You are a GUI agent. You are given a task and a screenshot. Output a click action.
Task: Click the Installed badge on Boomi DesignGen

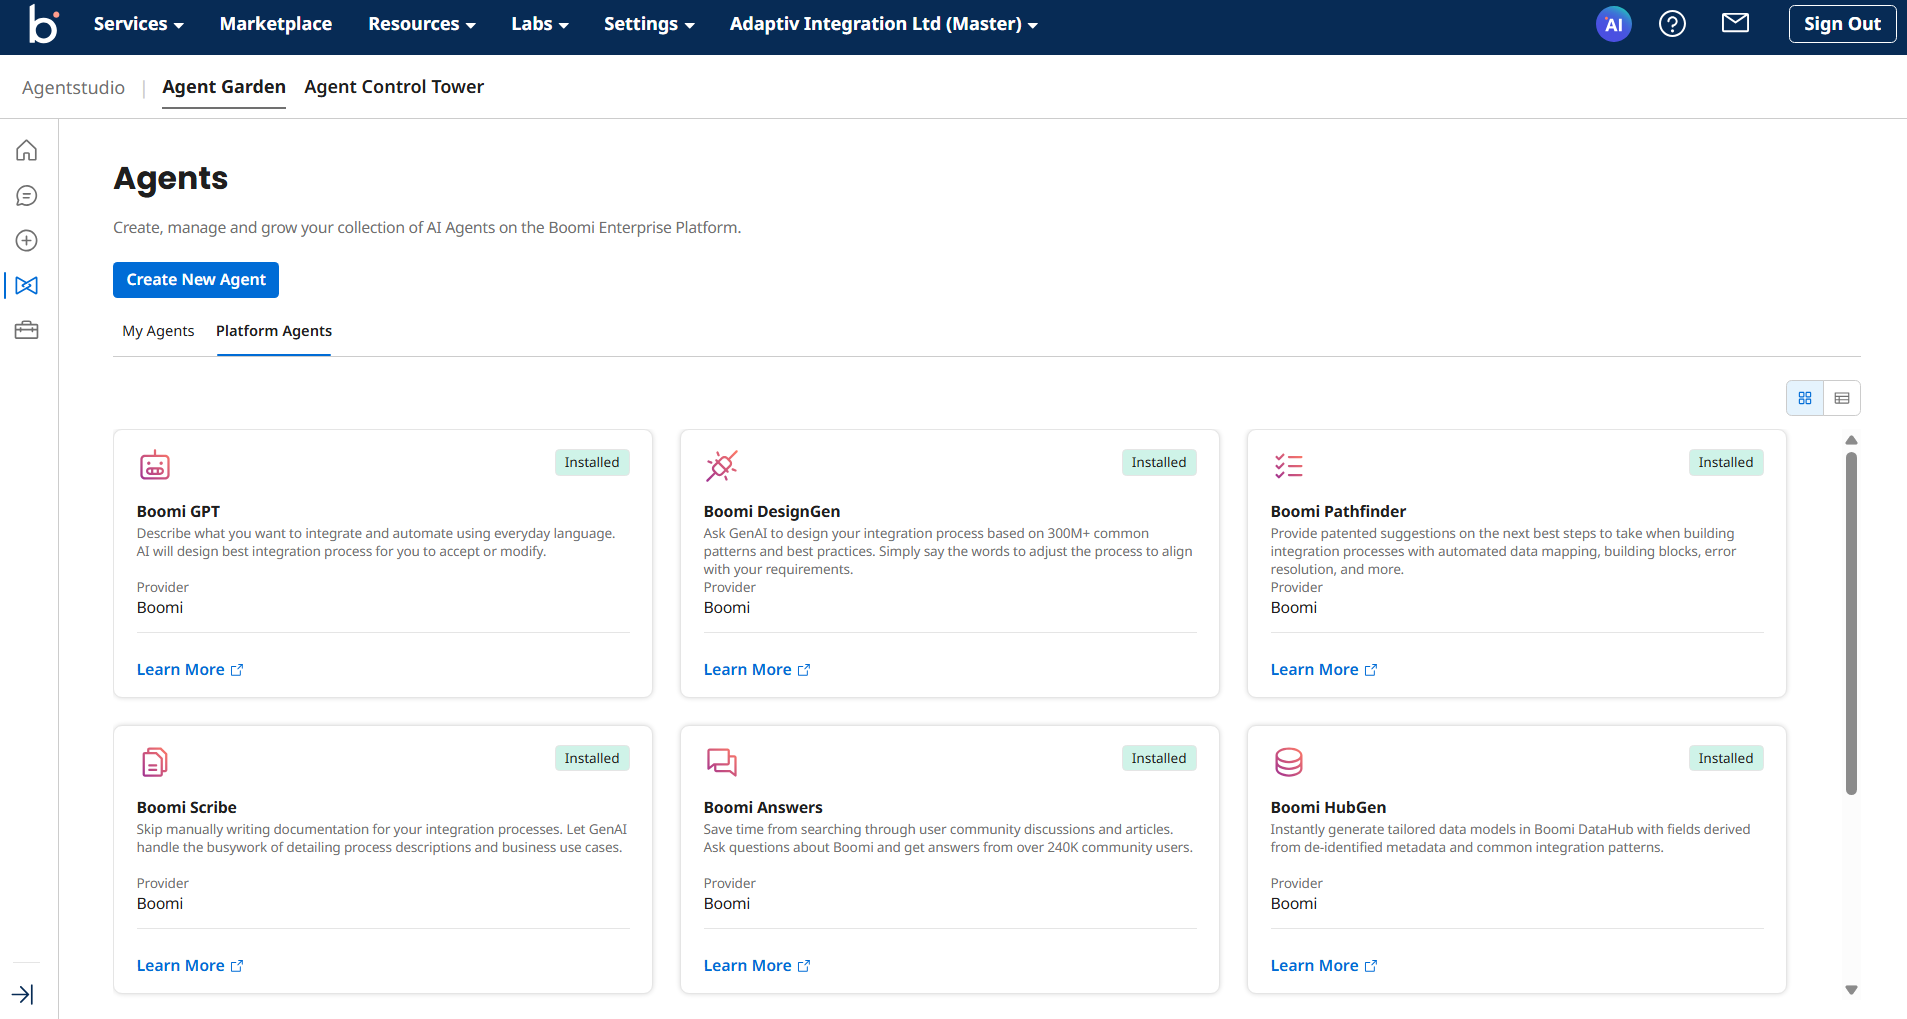click(1159, 462)
